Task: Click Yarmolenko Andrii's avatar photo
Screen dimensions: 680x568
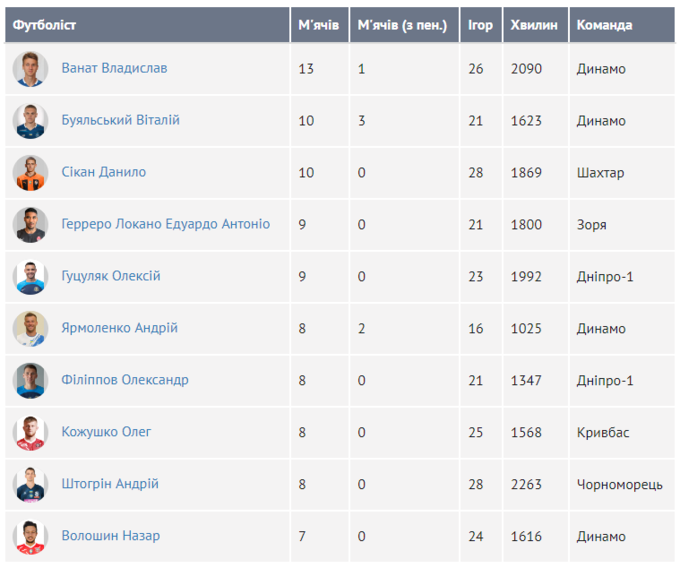Action: click(30, 329)
